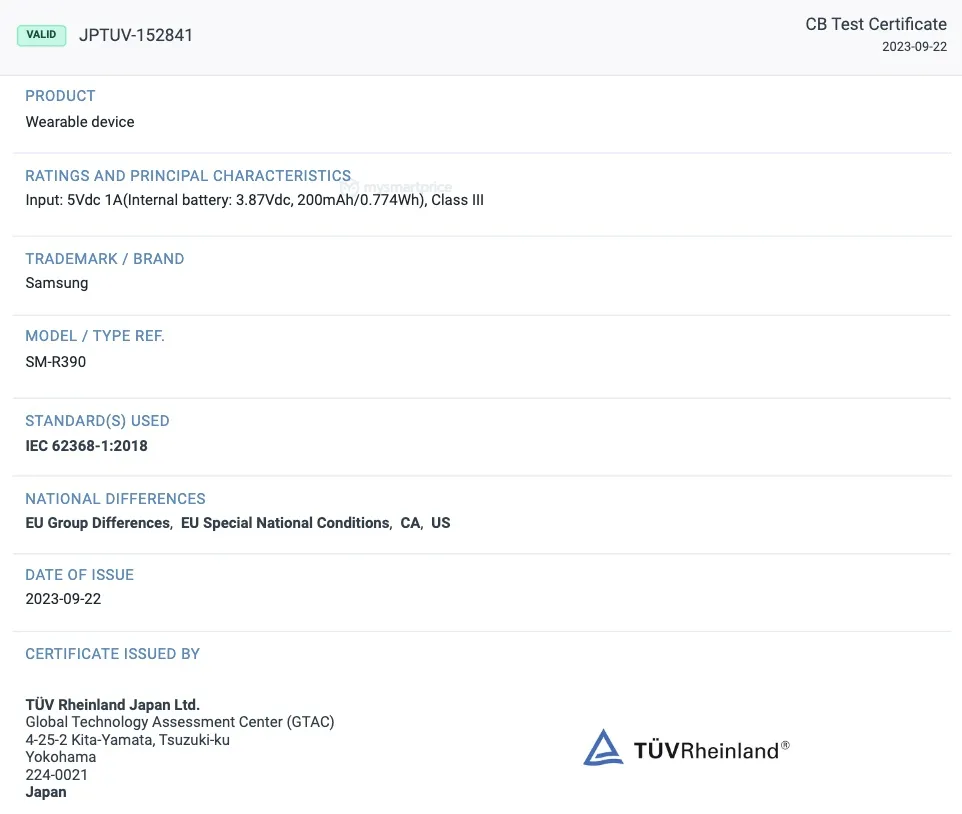This screenshot has width=962, height=814.
Task: Click the Ratings and Principal Characteristics heading
Action: [188, 176]
